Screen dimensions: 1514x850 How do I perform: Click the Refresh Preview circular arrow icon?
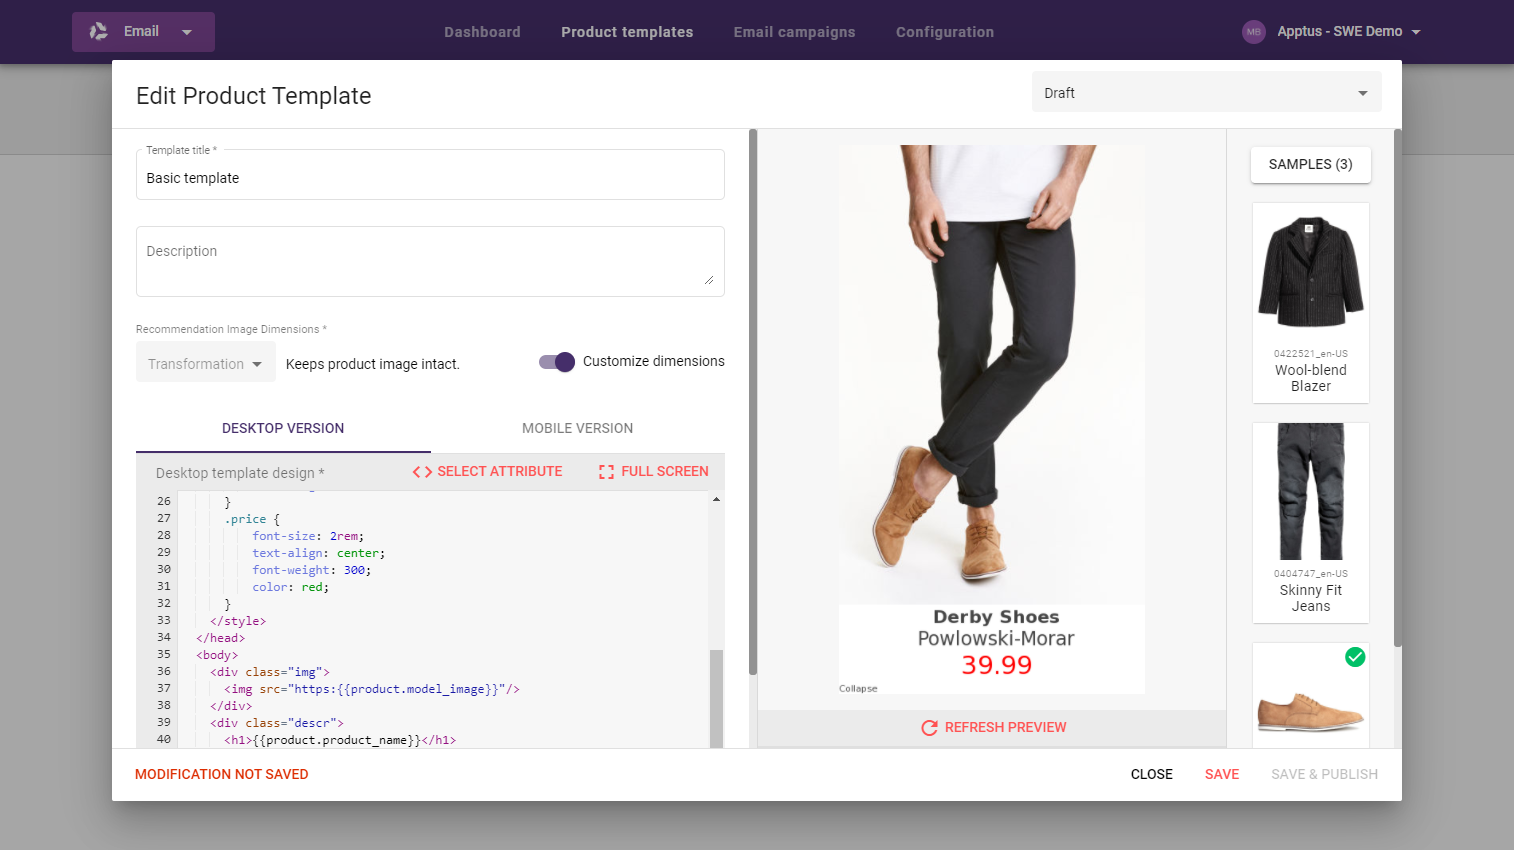pyautogui.click(x=929, y=728)
